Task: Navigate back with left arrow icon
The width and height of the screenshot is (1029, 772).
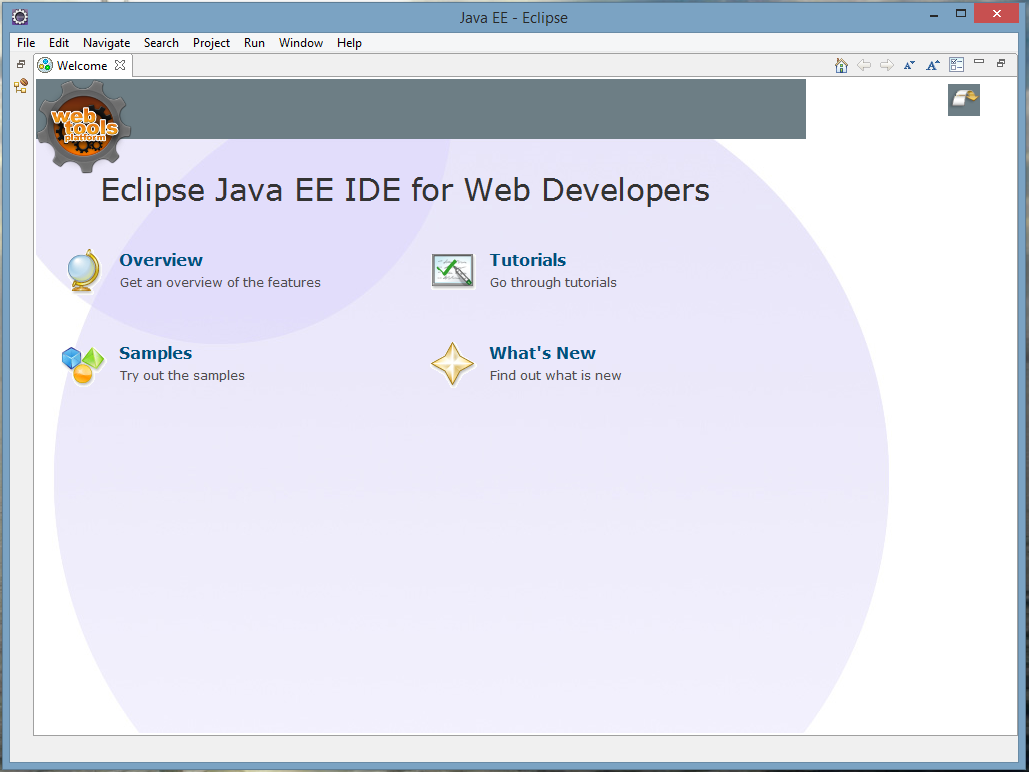Action: tap(864, 65)
